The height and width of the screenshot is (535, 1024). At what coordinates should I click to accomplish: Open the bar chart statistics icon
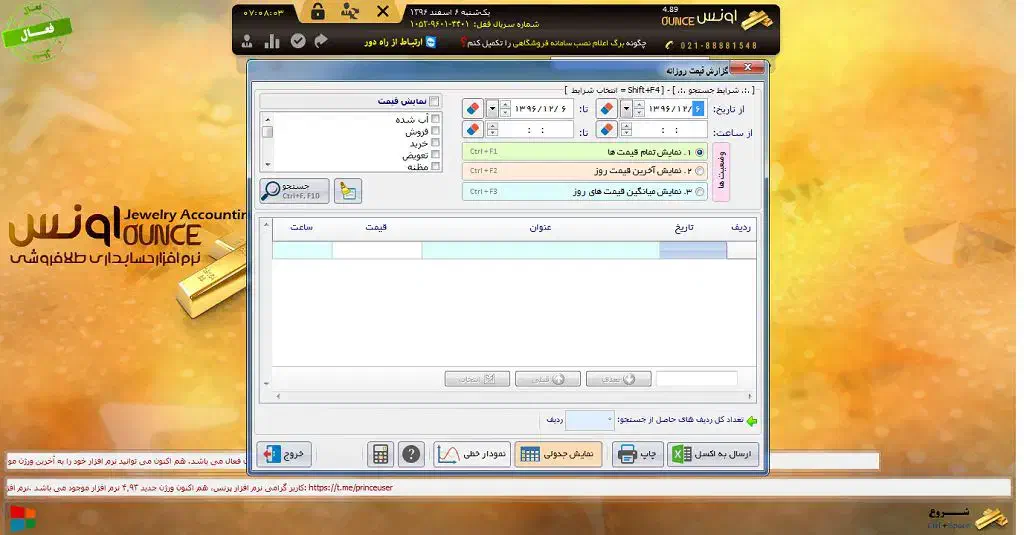[272, 41]
